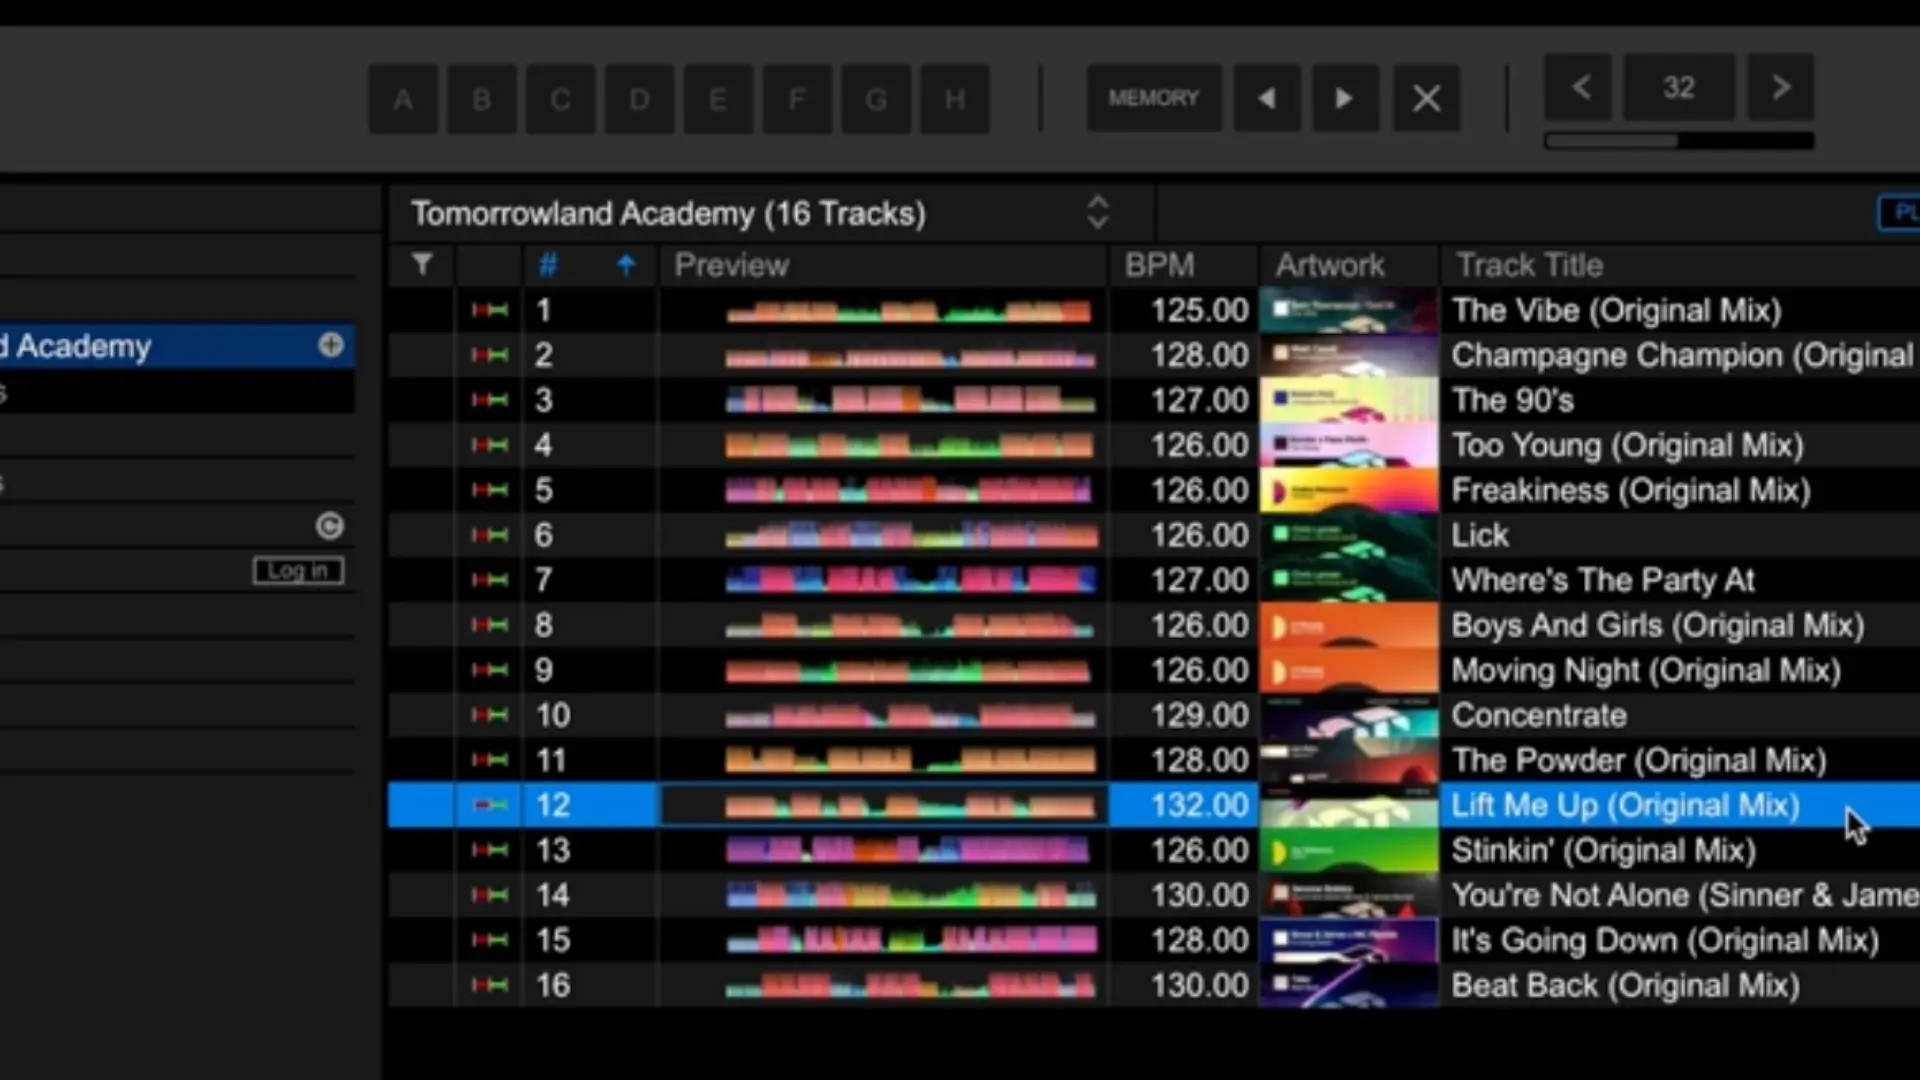Screen dimensions: 1920x1080
Task: Open Tomorrowland Academy playlist sort dropdown
Action: click(x=1098, y=212)
